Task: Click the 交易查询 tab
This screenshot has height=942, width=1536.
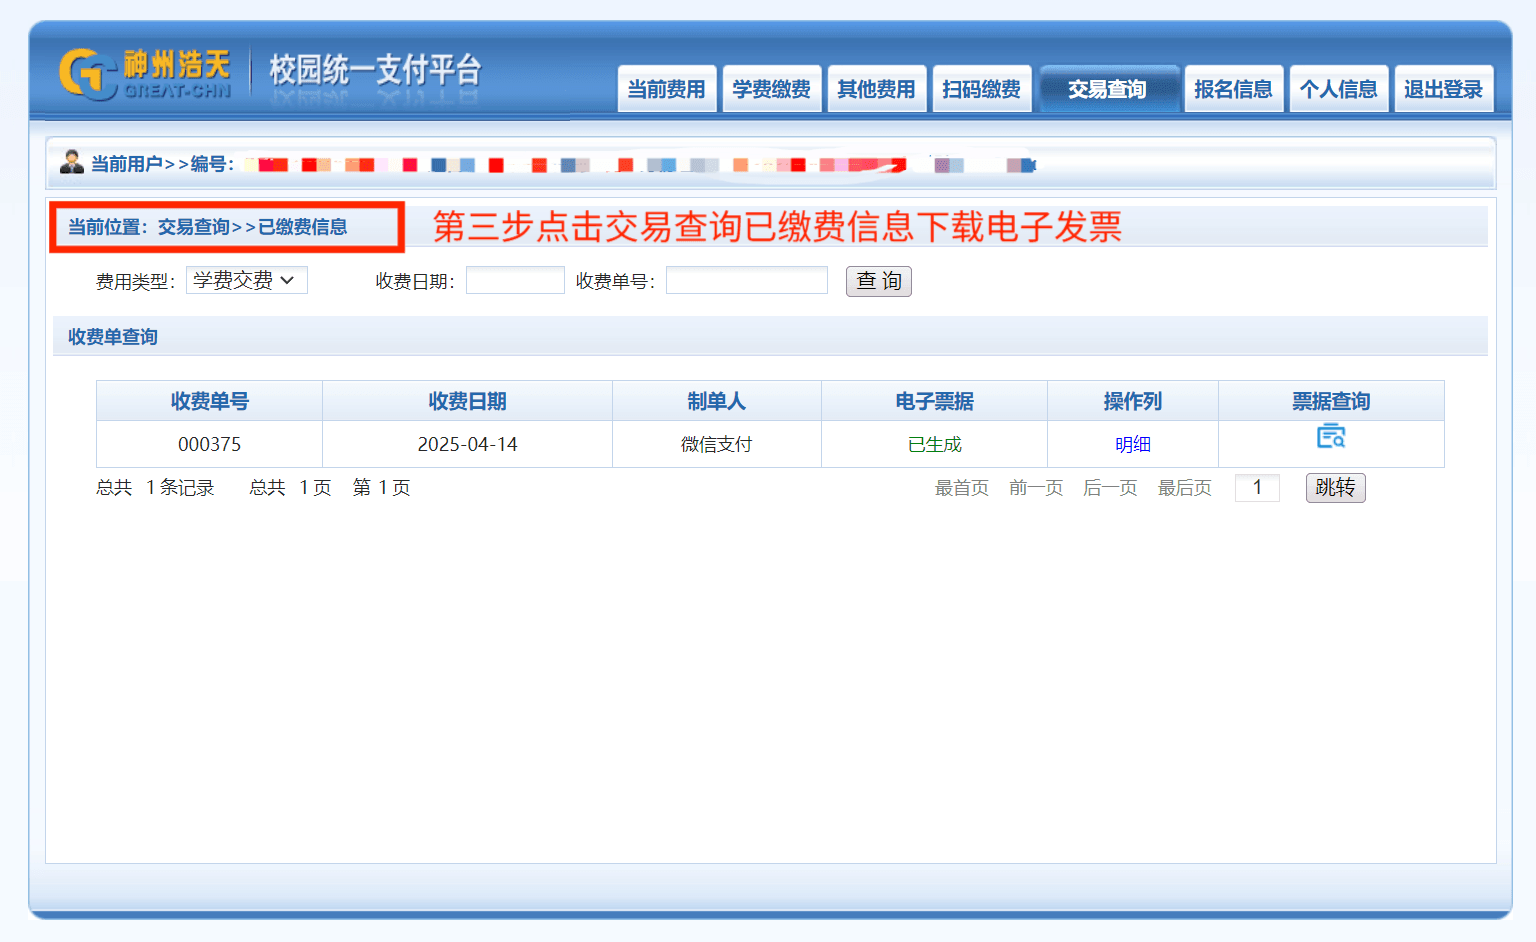Action: [1107, 90]
